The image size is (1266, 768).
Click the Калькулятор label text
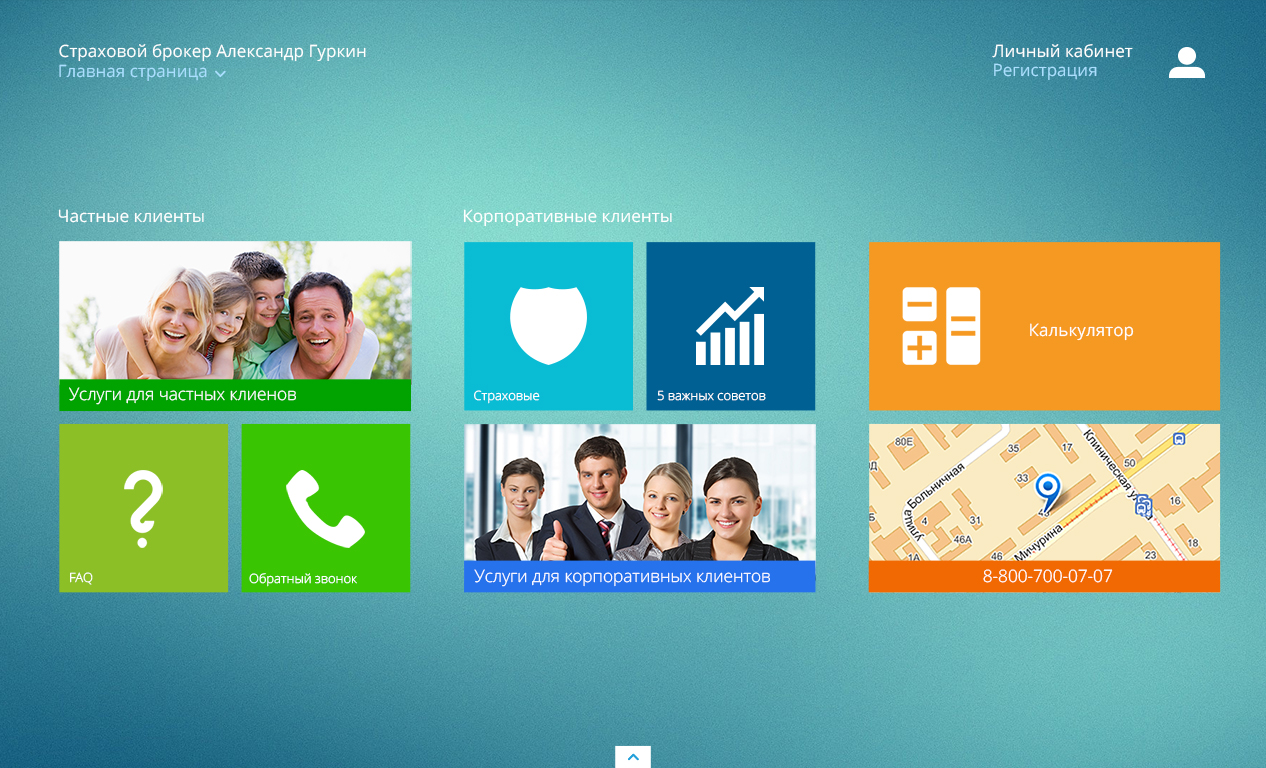point(1080,330)
